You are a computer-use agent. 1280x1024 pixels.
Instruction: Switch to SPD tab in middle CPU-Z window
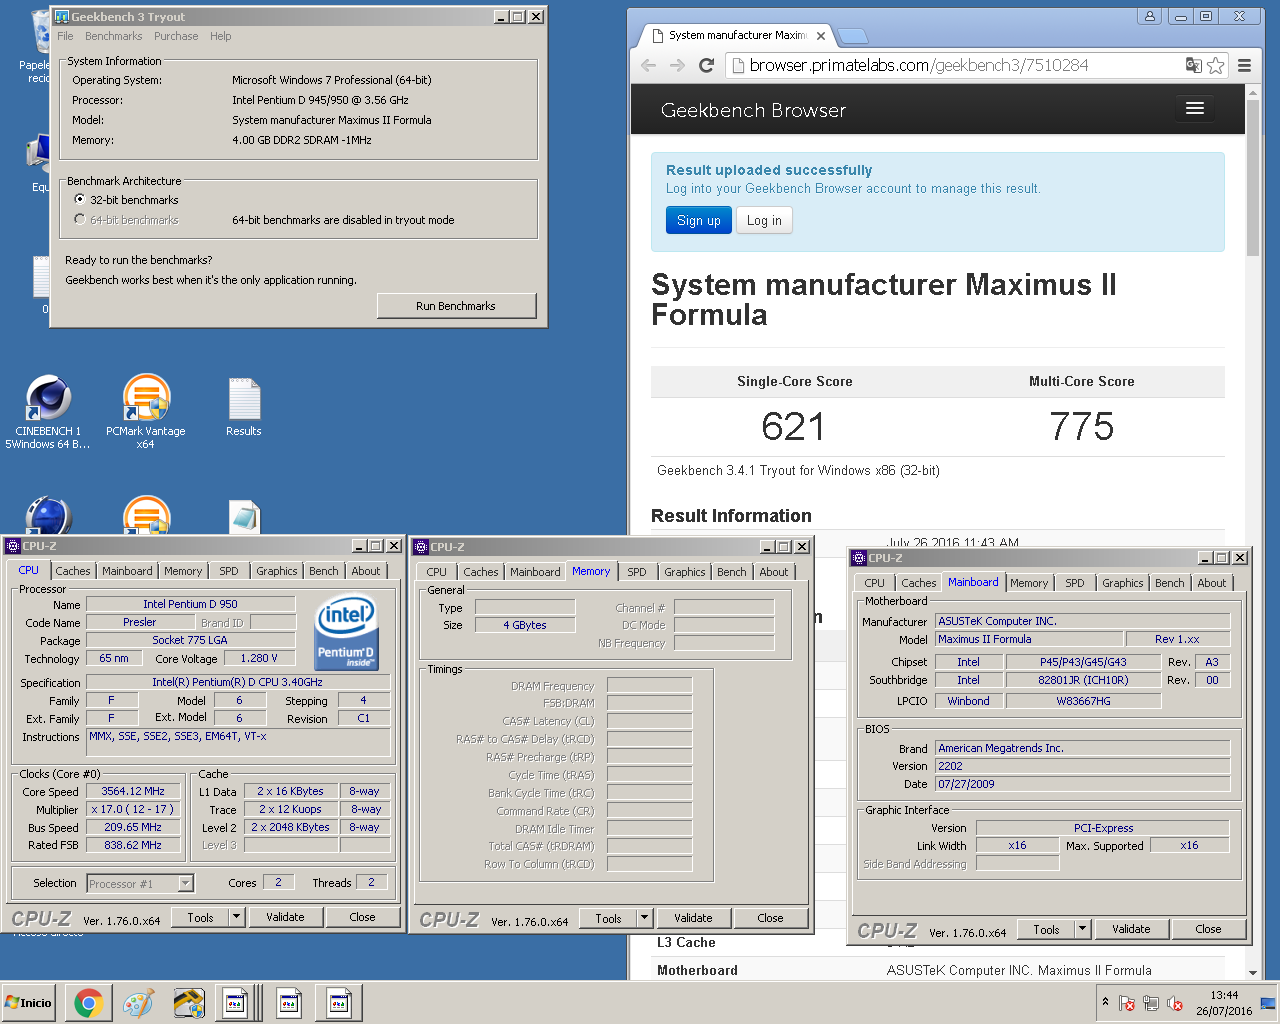[637, 572]
